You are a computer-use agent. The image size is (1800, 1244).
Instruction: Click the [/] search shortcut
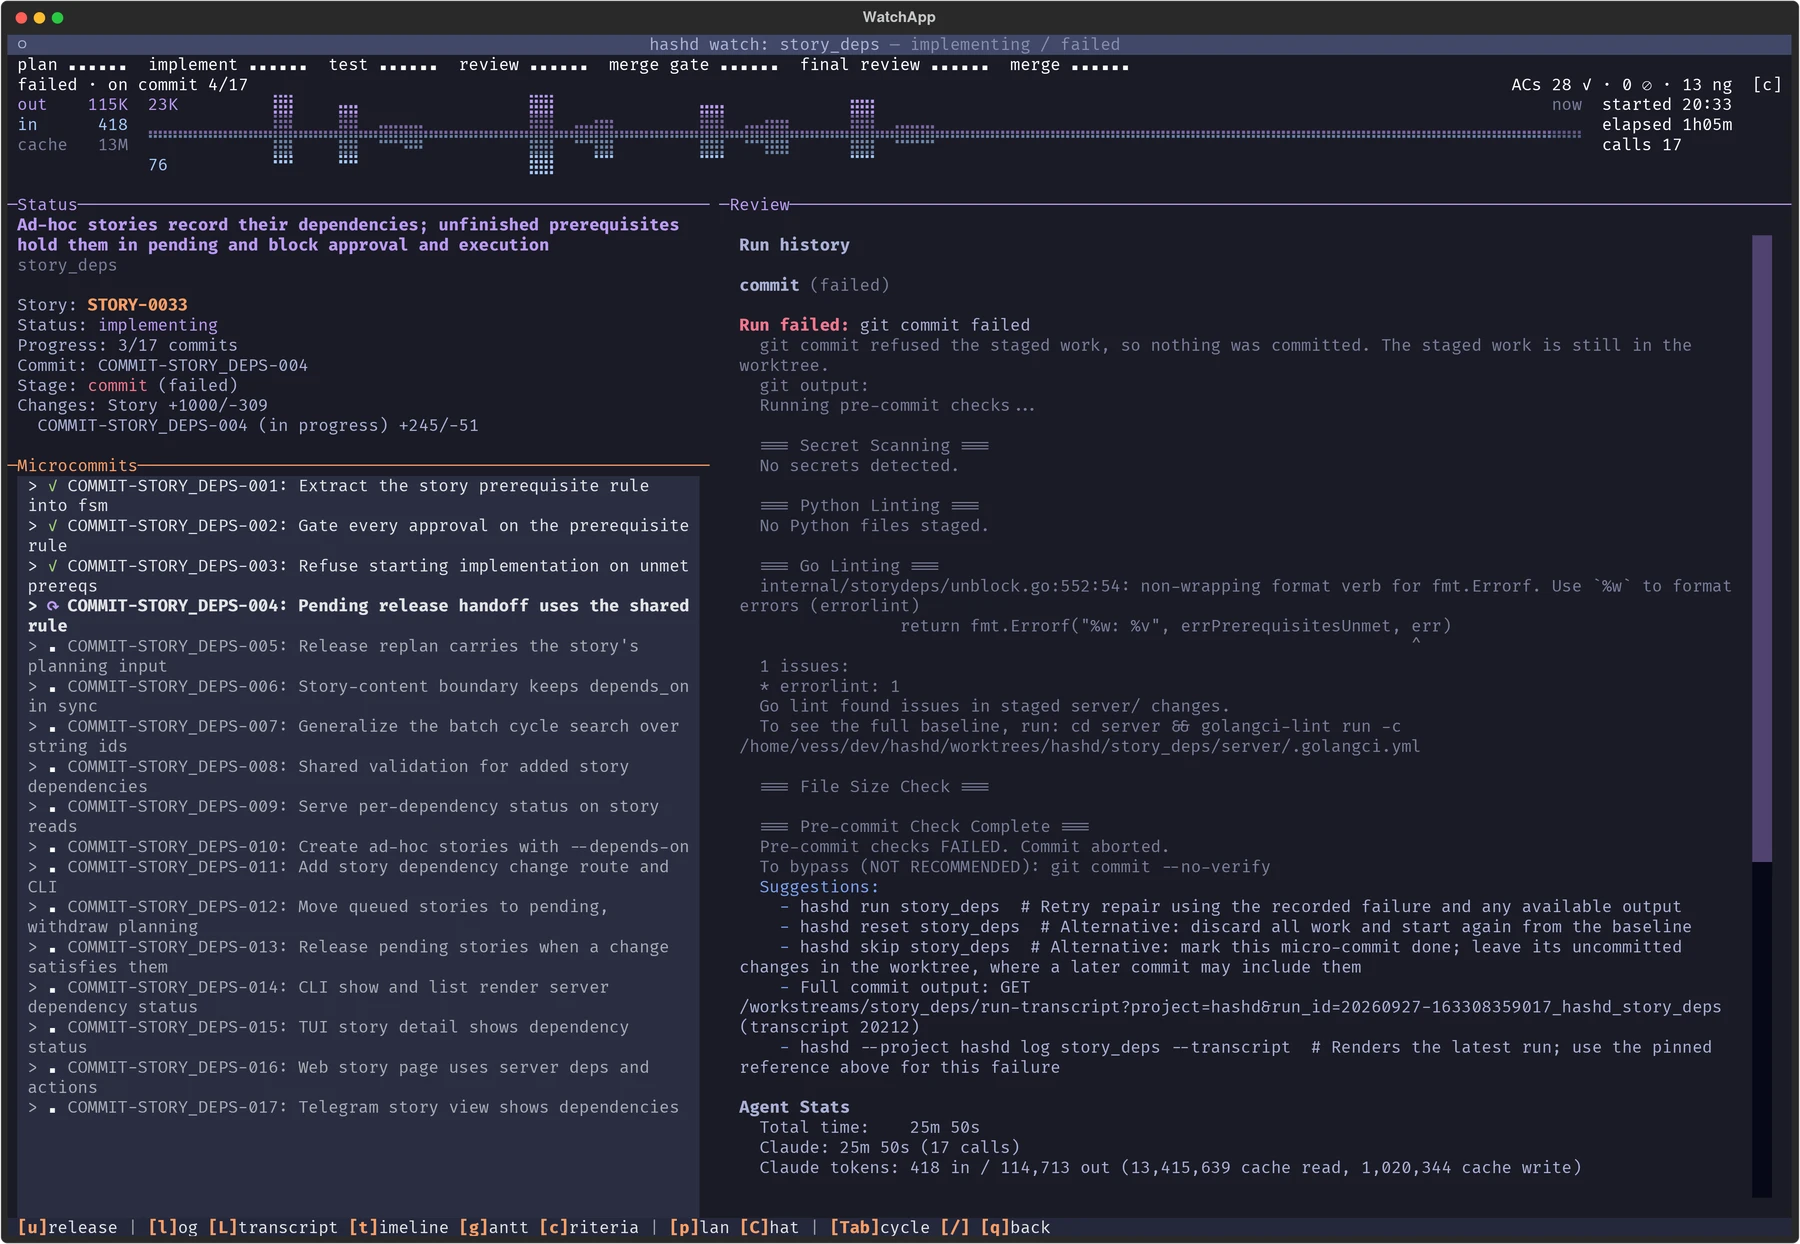click(955, 1227)
